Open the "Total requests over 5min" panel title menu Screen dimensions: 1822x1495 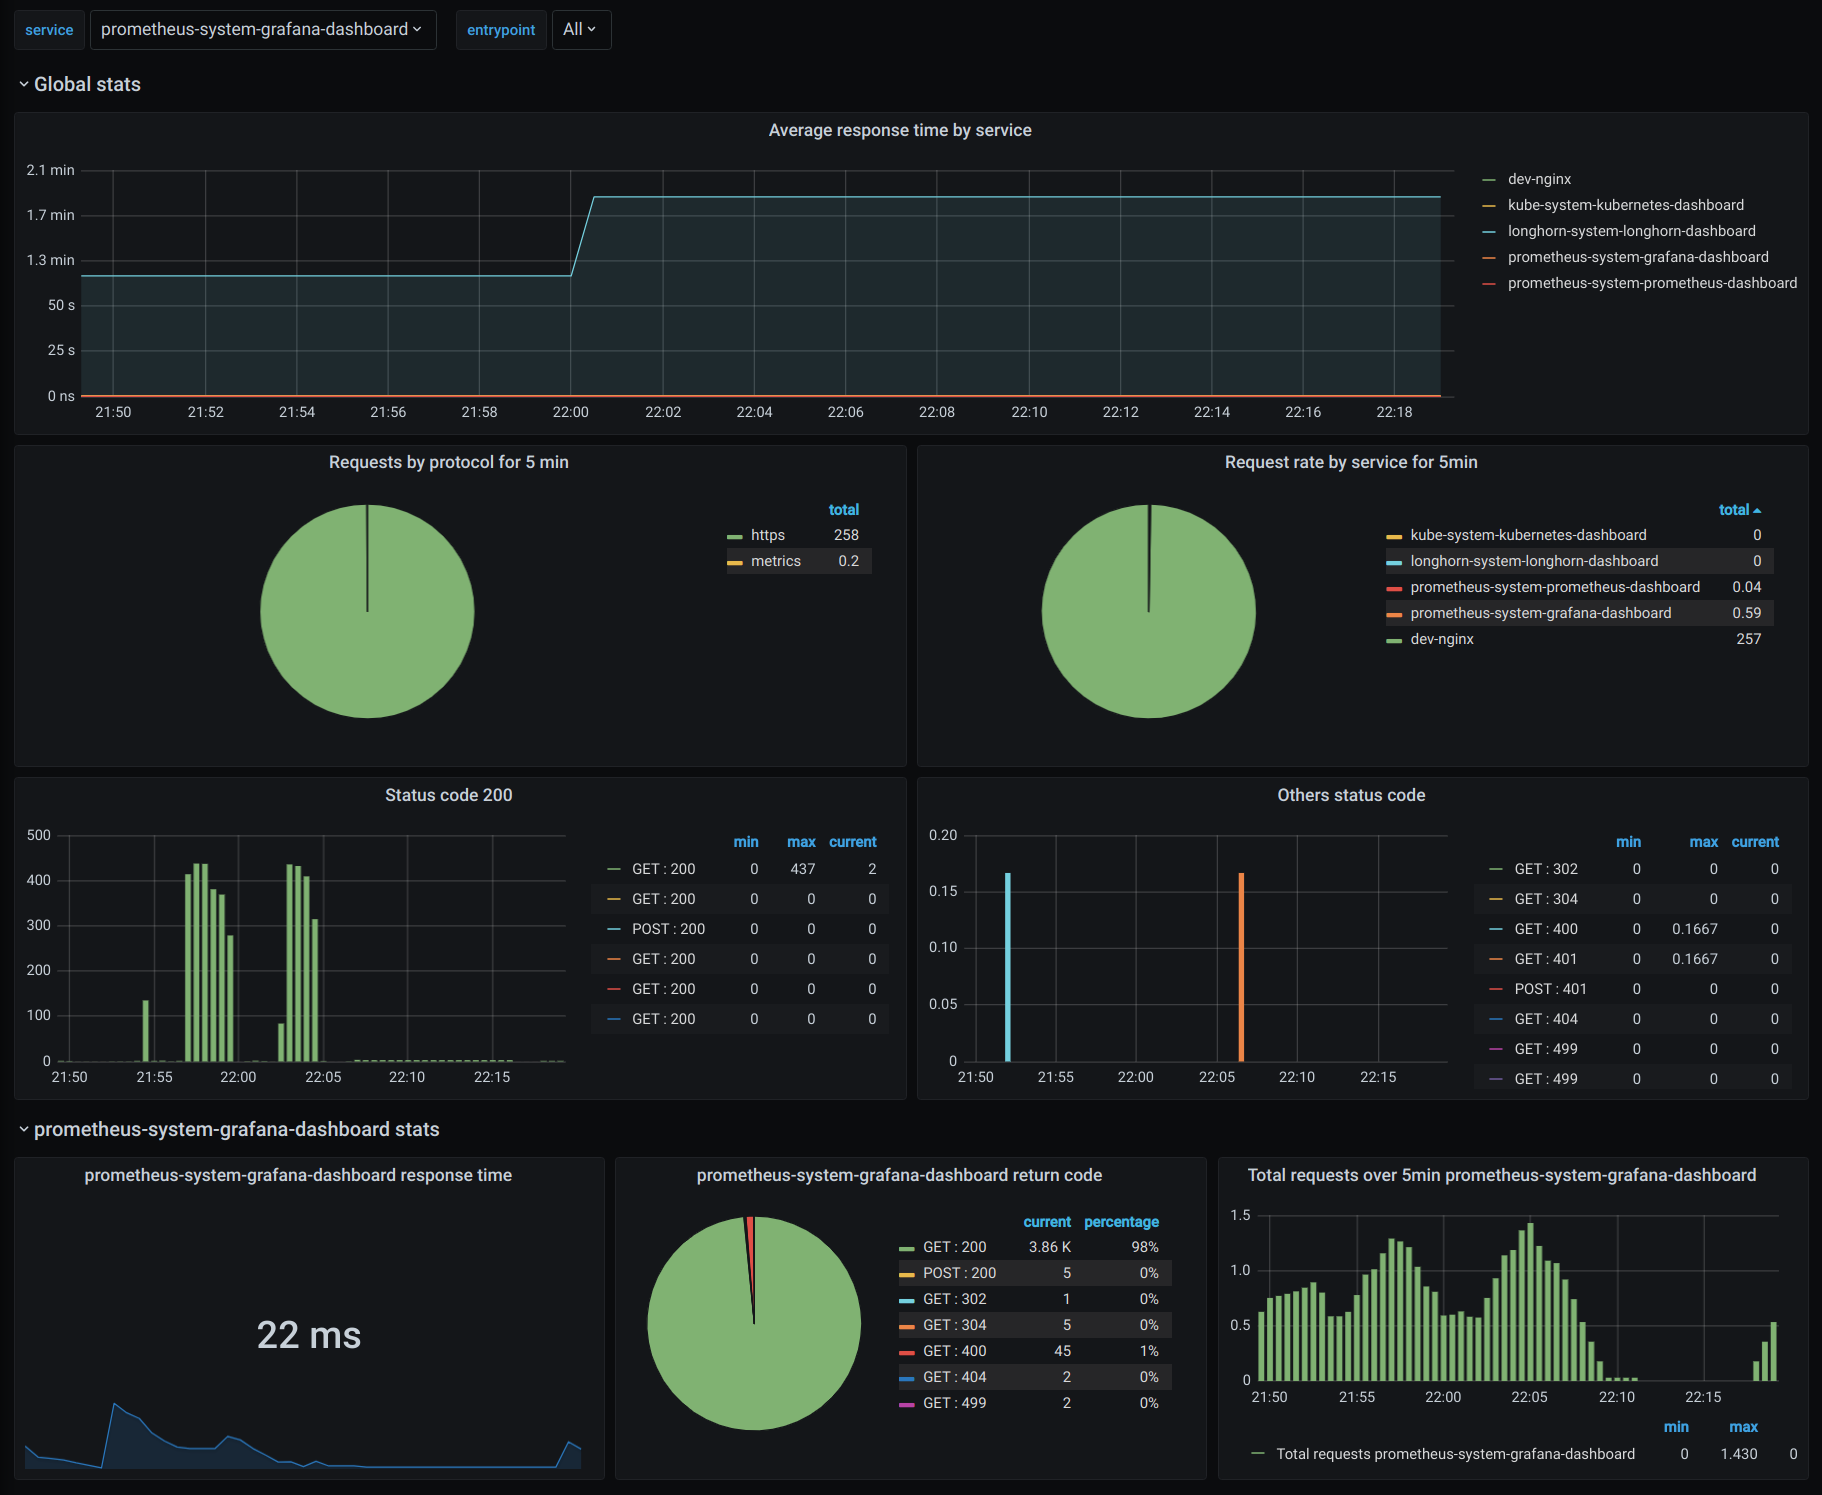[x=1502, y=1176]
